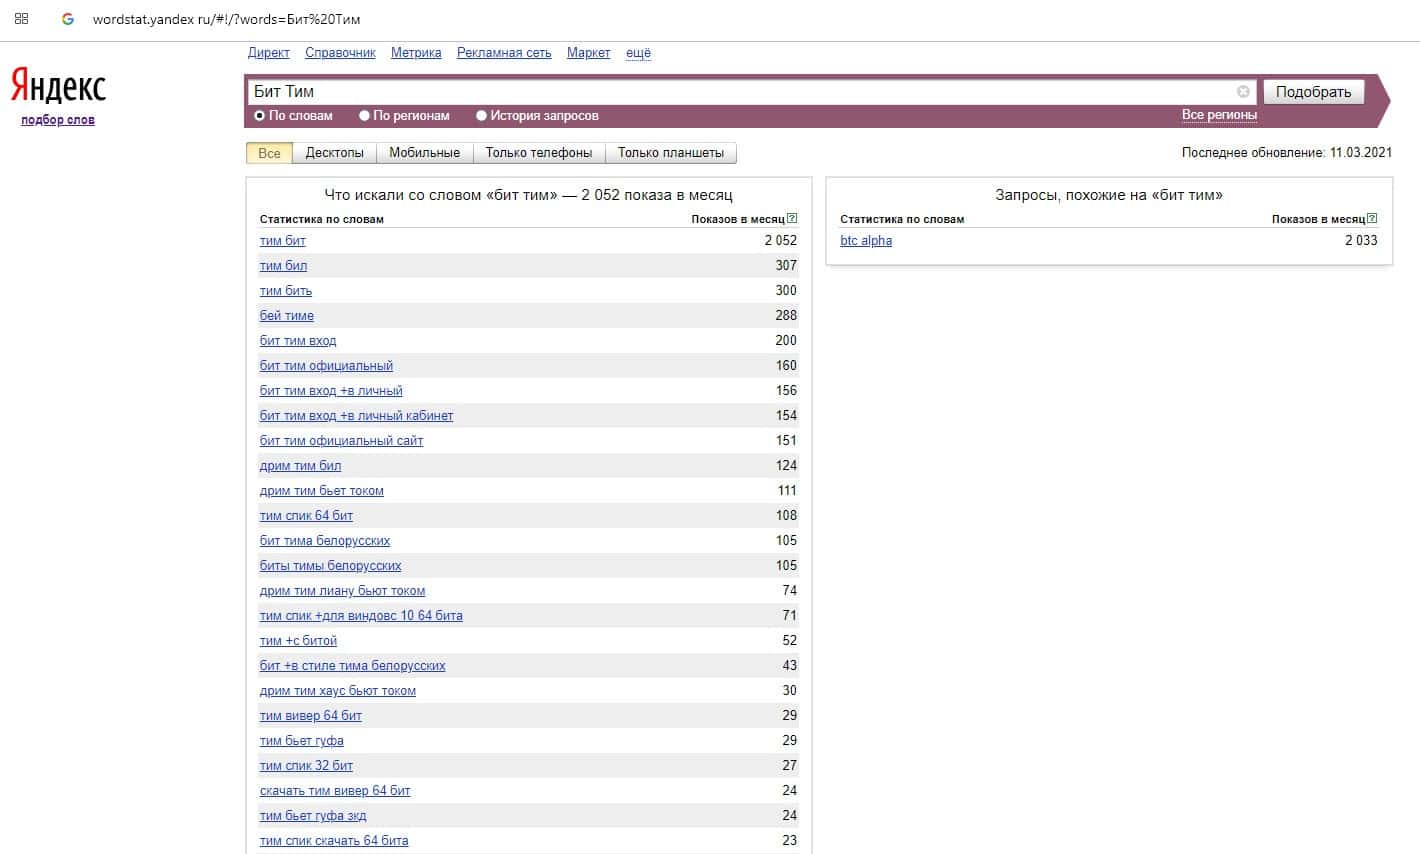This screenshot has height=854, width=1420.
Task: Open the "Директ" link in top navigation
Action: pos(268,53)
